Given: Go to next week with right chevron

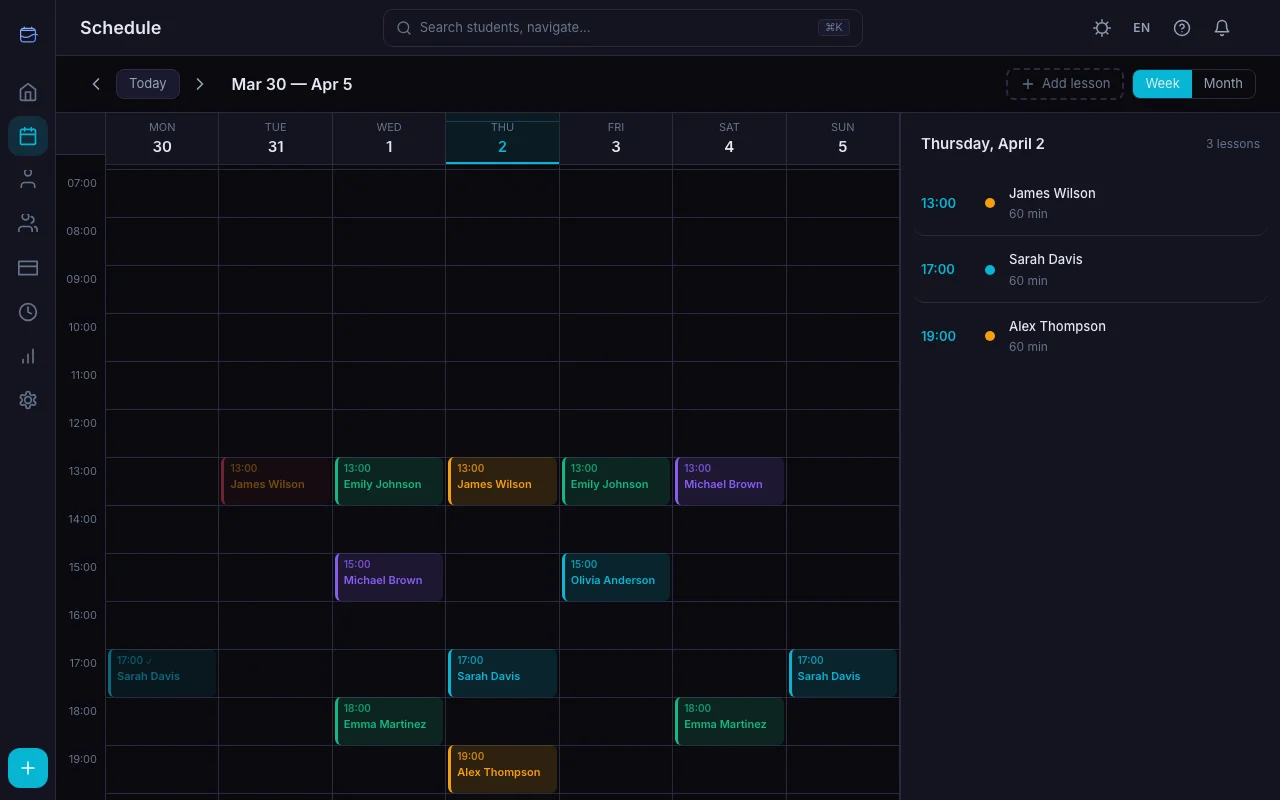Looking at the screenshot, I should pos(200,84).
